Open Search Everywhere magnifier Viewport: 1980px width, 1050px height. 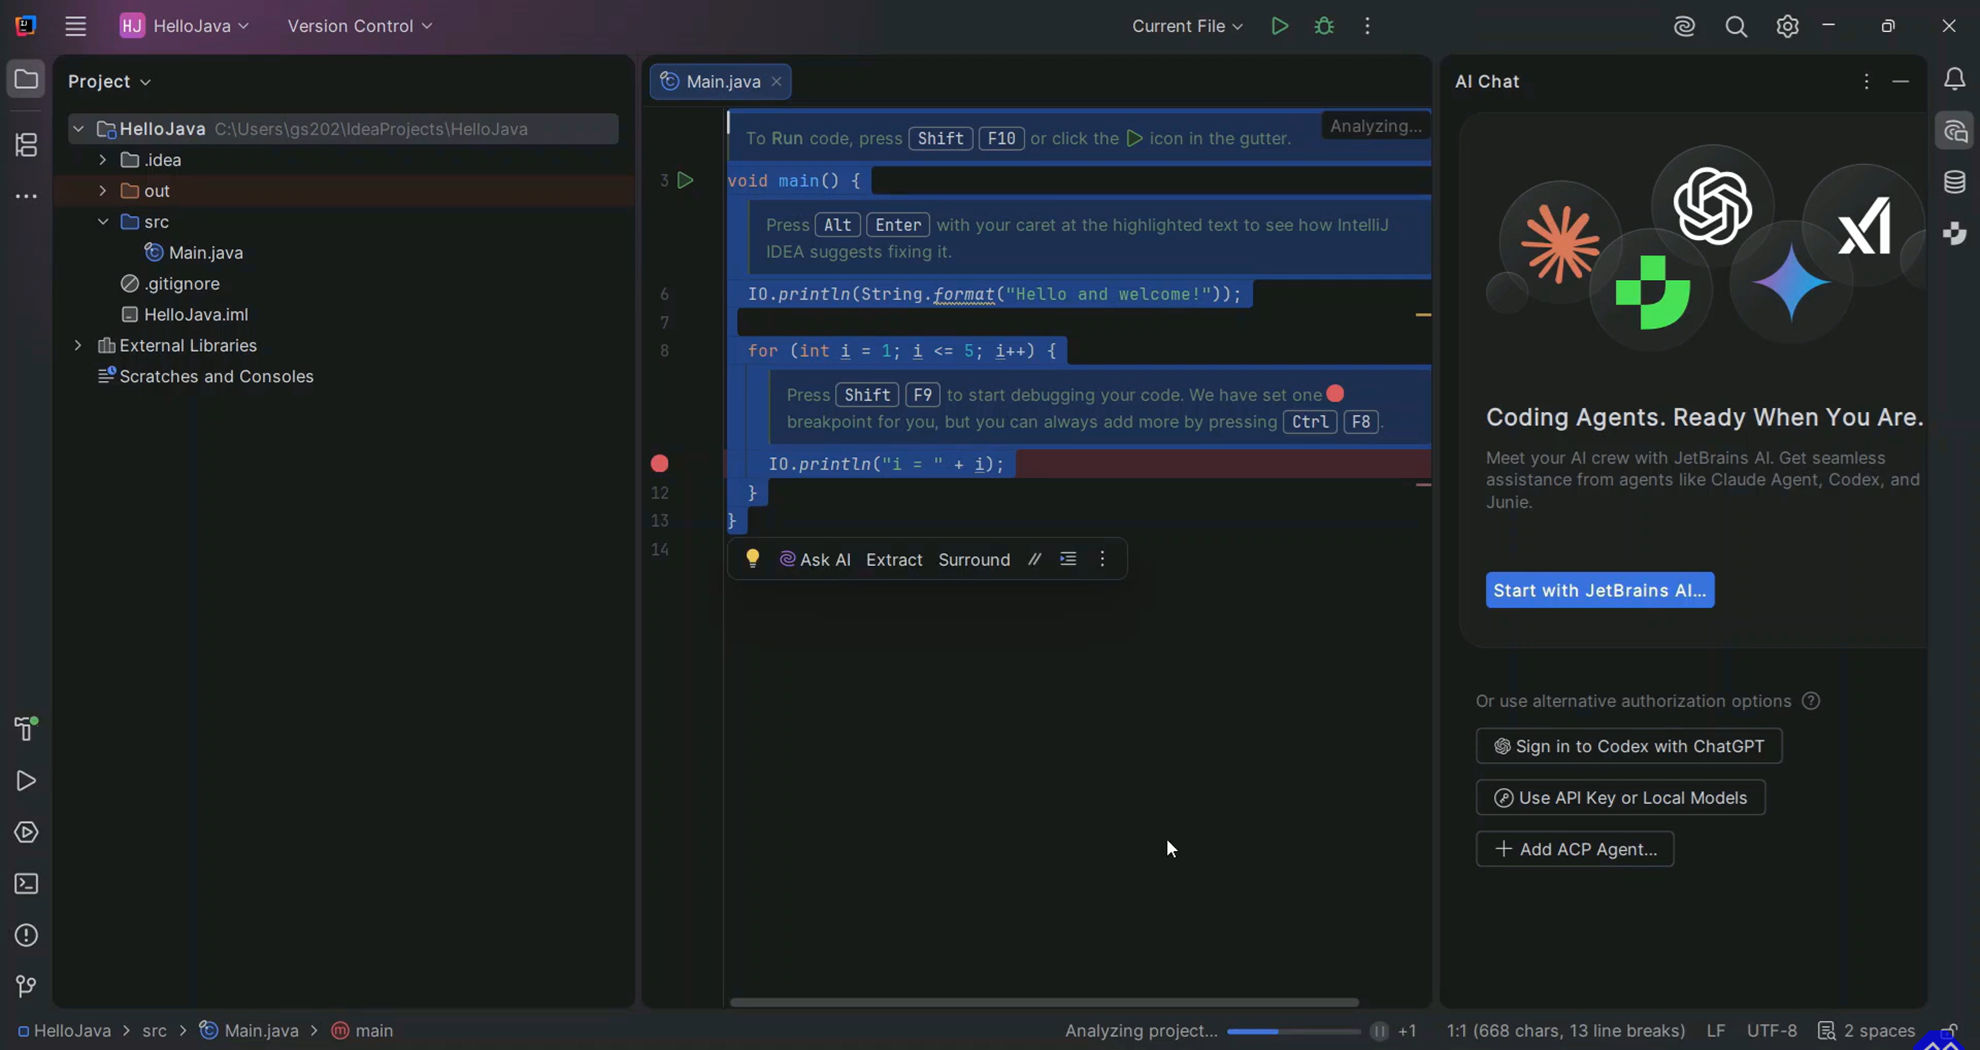tap(1736, 27)
